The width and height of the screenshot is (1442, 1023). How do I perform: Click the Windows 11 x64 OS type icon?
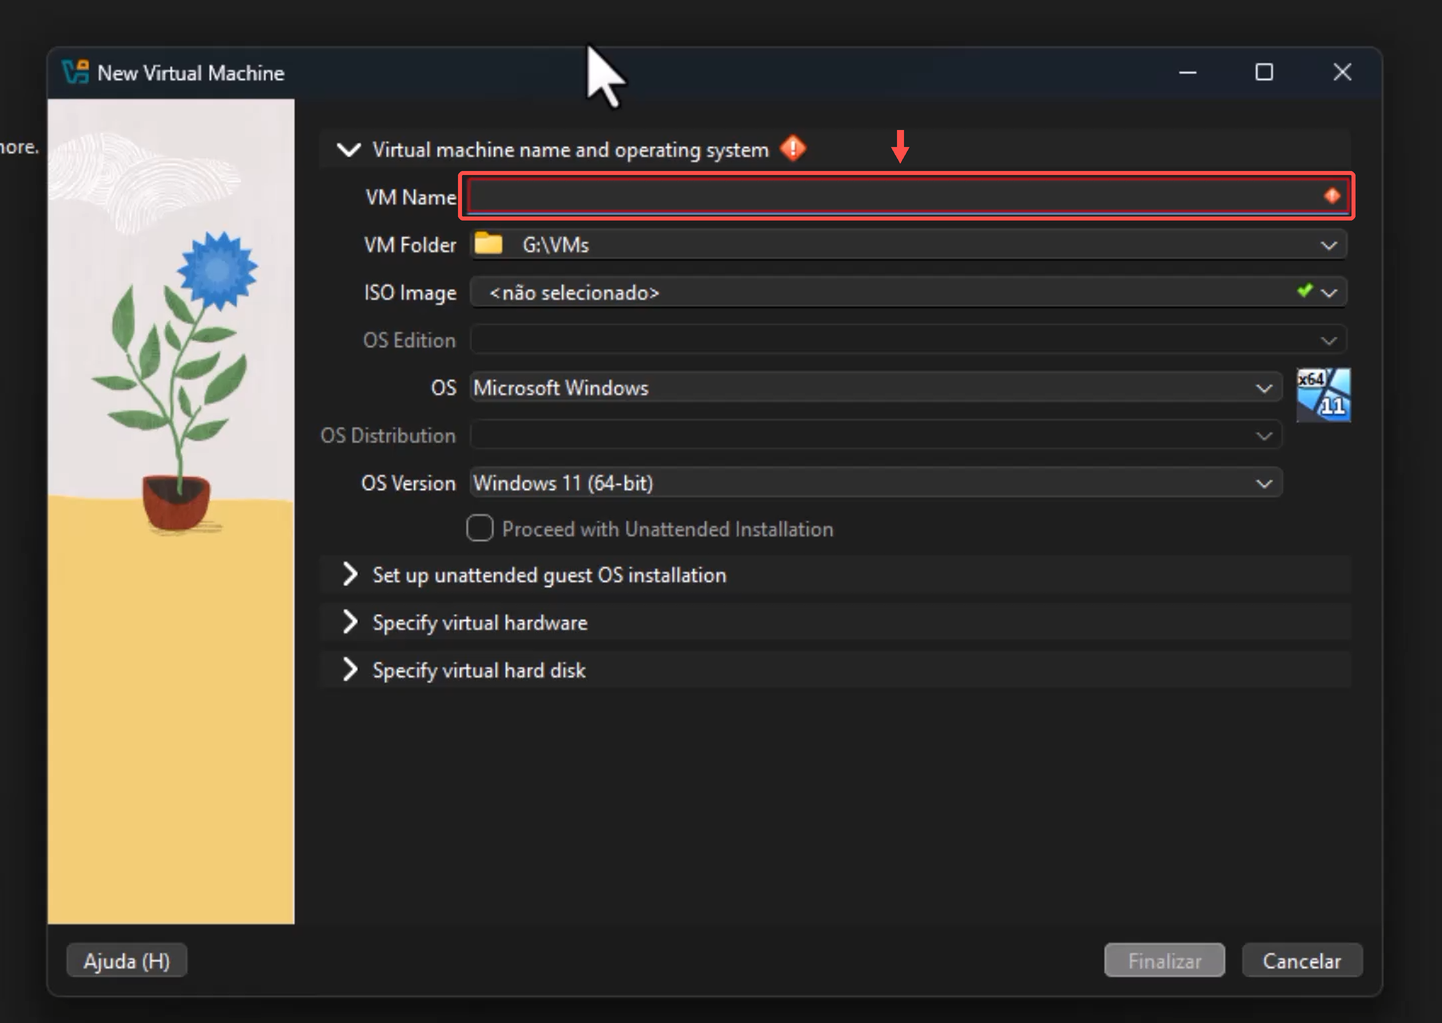pyautogui.click(x=1323, y=395)
